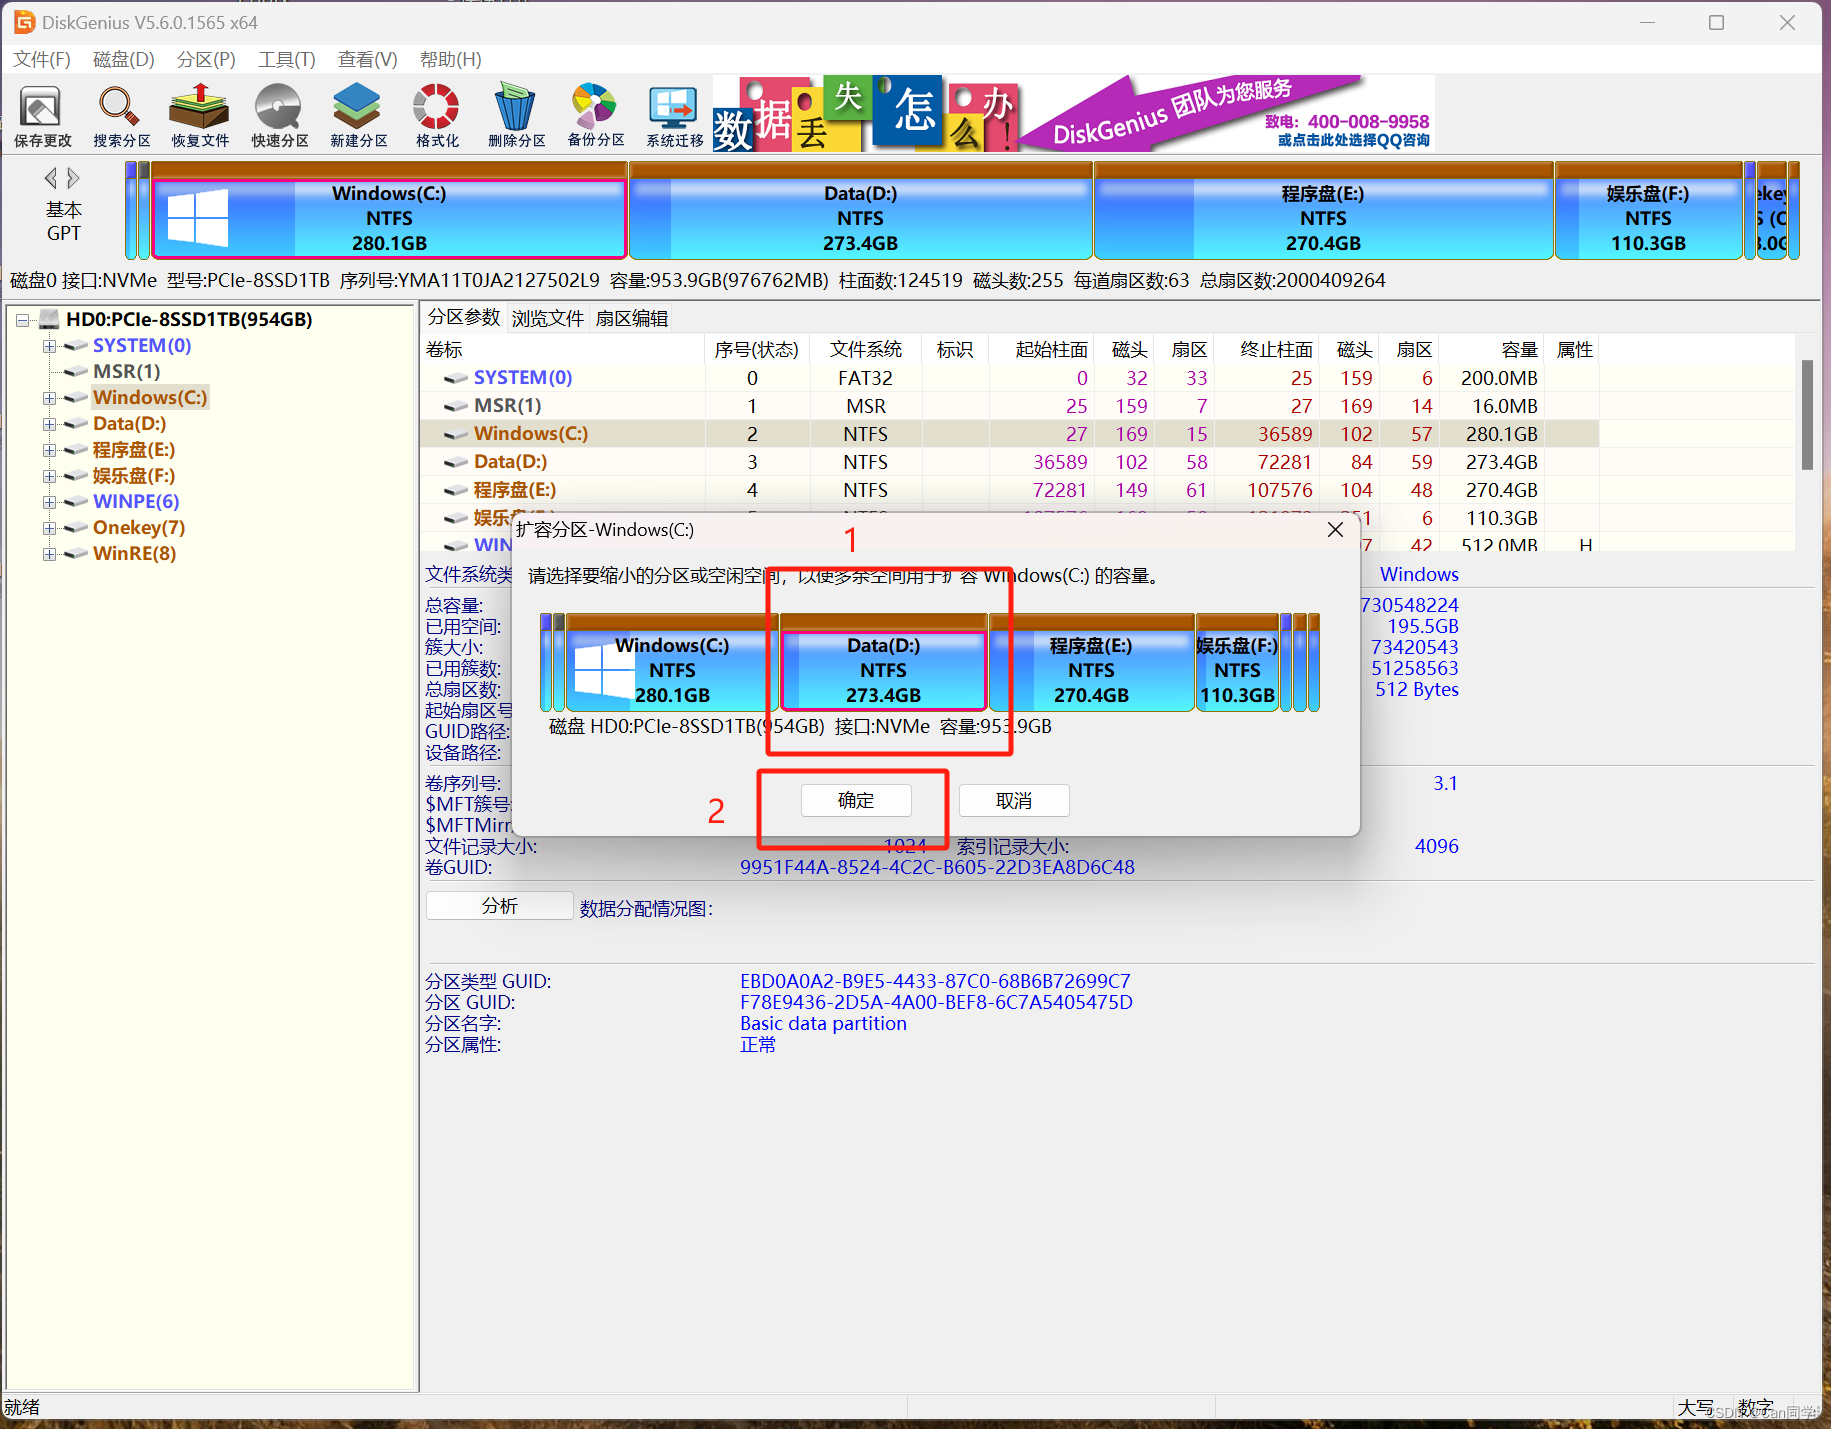Viewport: 1831px width, 1429px height.
Task: Select the SYSTEM(0) row in partition table
Action: pos(1009,378)
